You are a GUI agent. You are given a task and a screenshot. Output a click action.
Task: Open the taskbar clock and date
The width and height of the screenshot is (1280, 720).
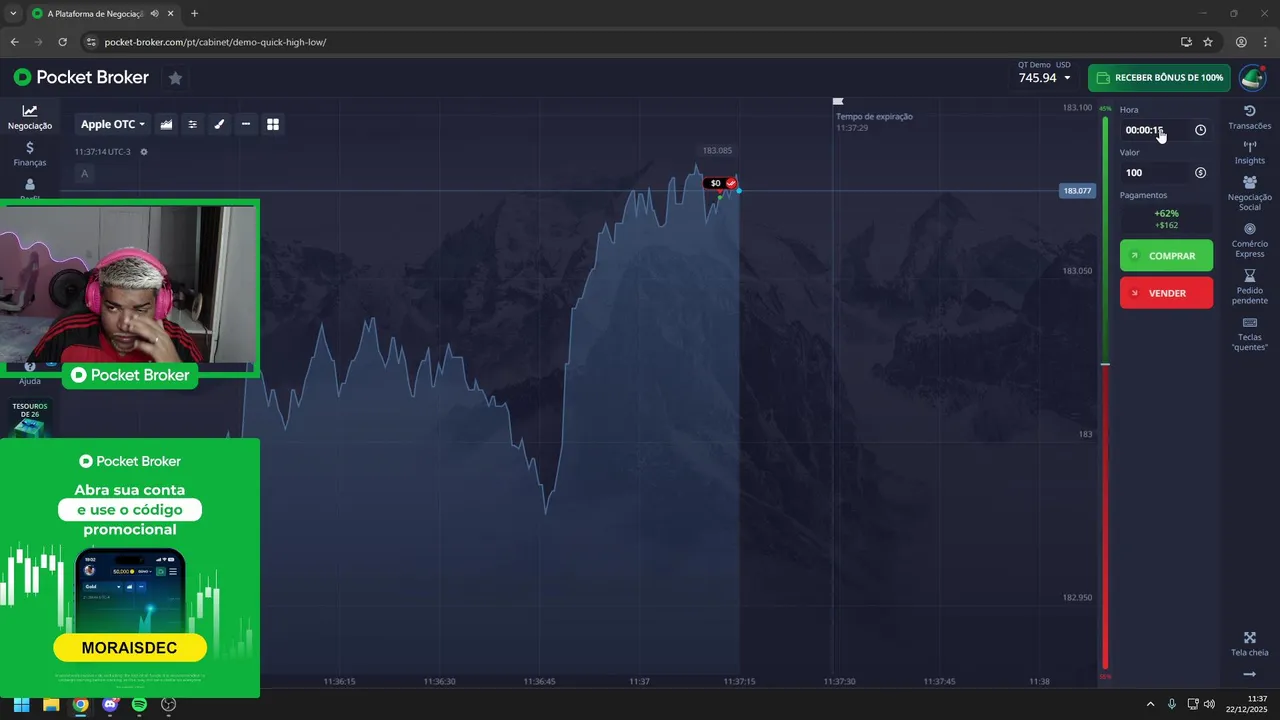pyautogui.click(x=1248, y=703)
